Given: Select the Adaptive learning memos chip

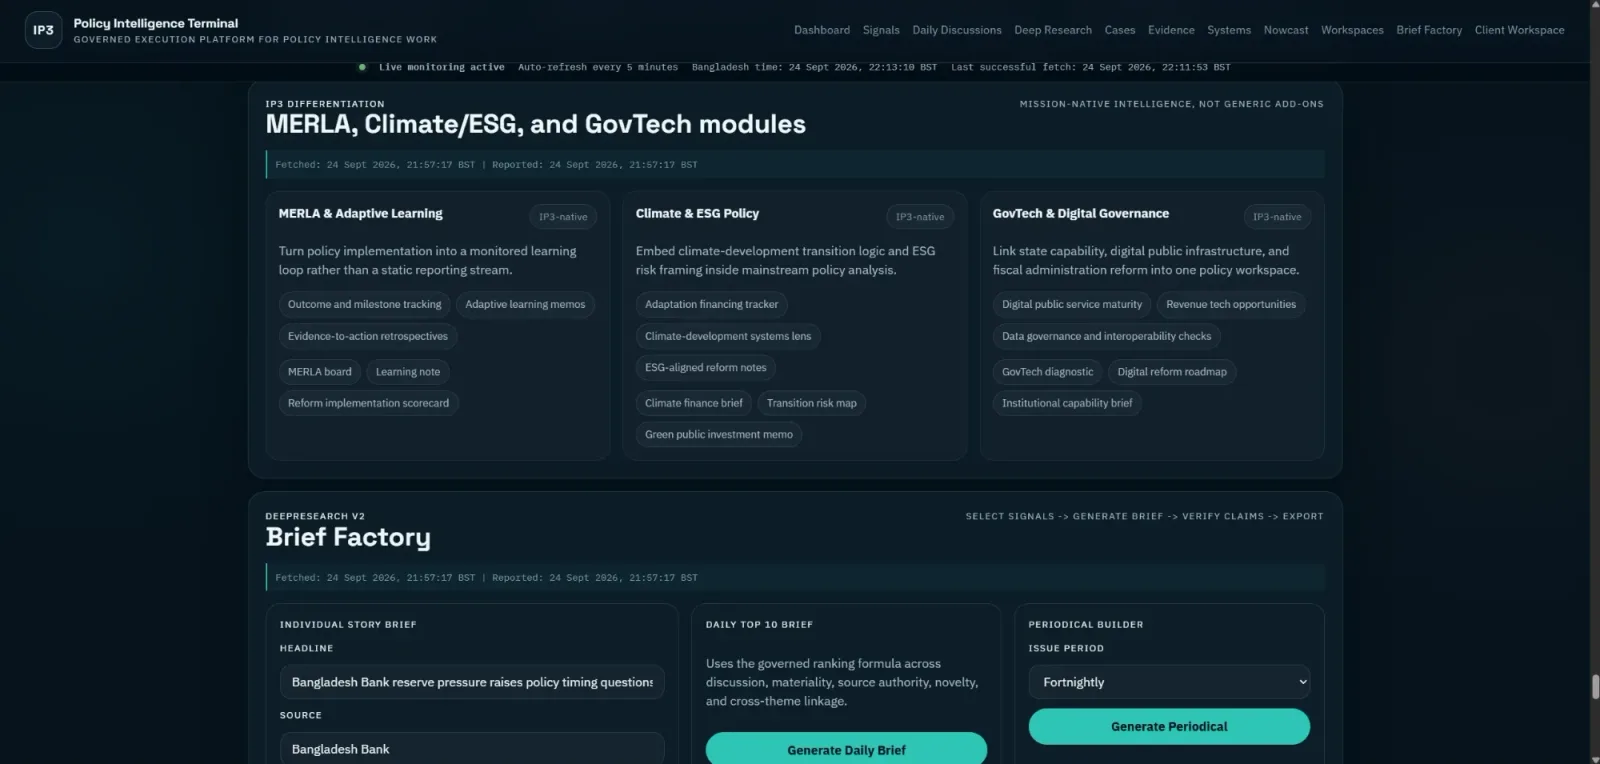Looking at the screenshot, I should (x=525, y=304).
